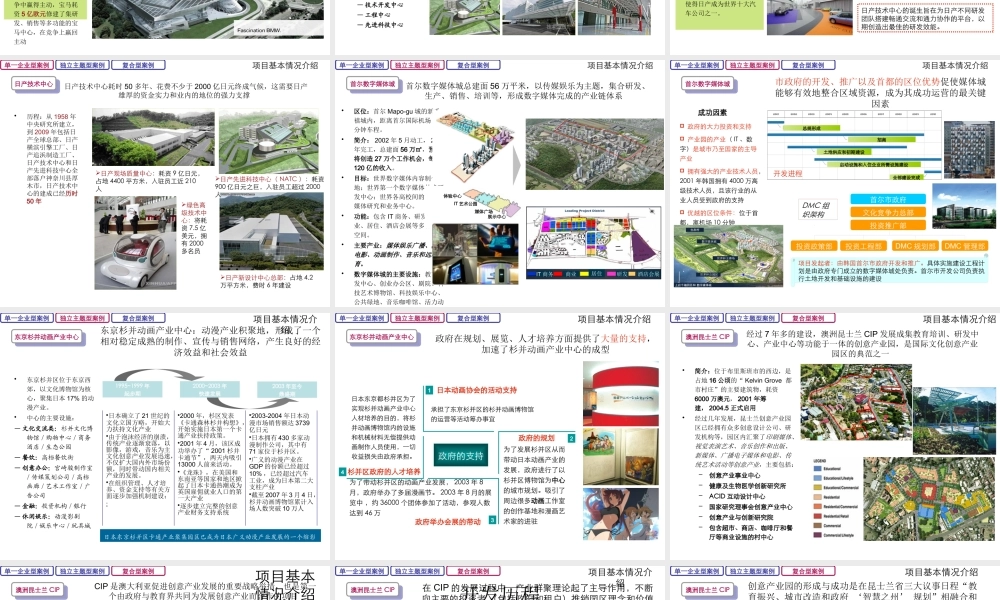Select the 投资政策部 department box
Screen dimensions: 1000x600
pos(814,246)
